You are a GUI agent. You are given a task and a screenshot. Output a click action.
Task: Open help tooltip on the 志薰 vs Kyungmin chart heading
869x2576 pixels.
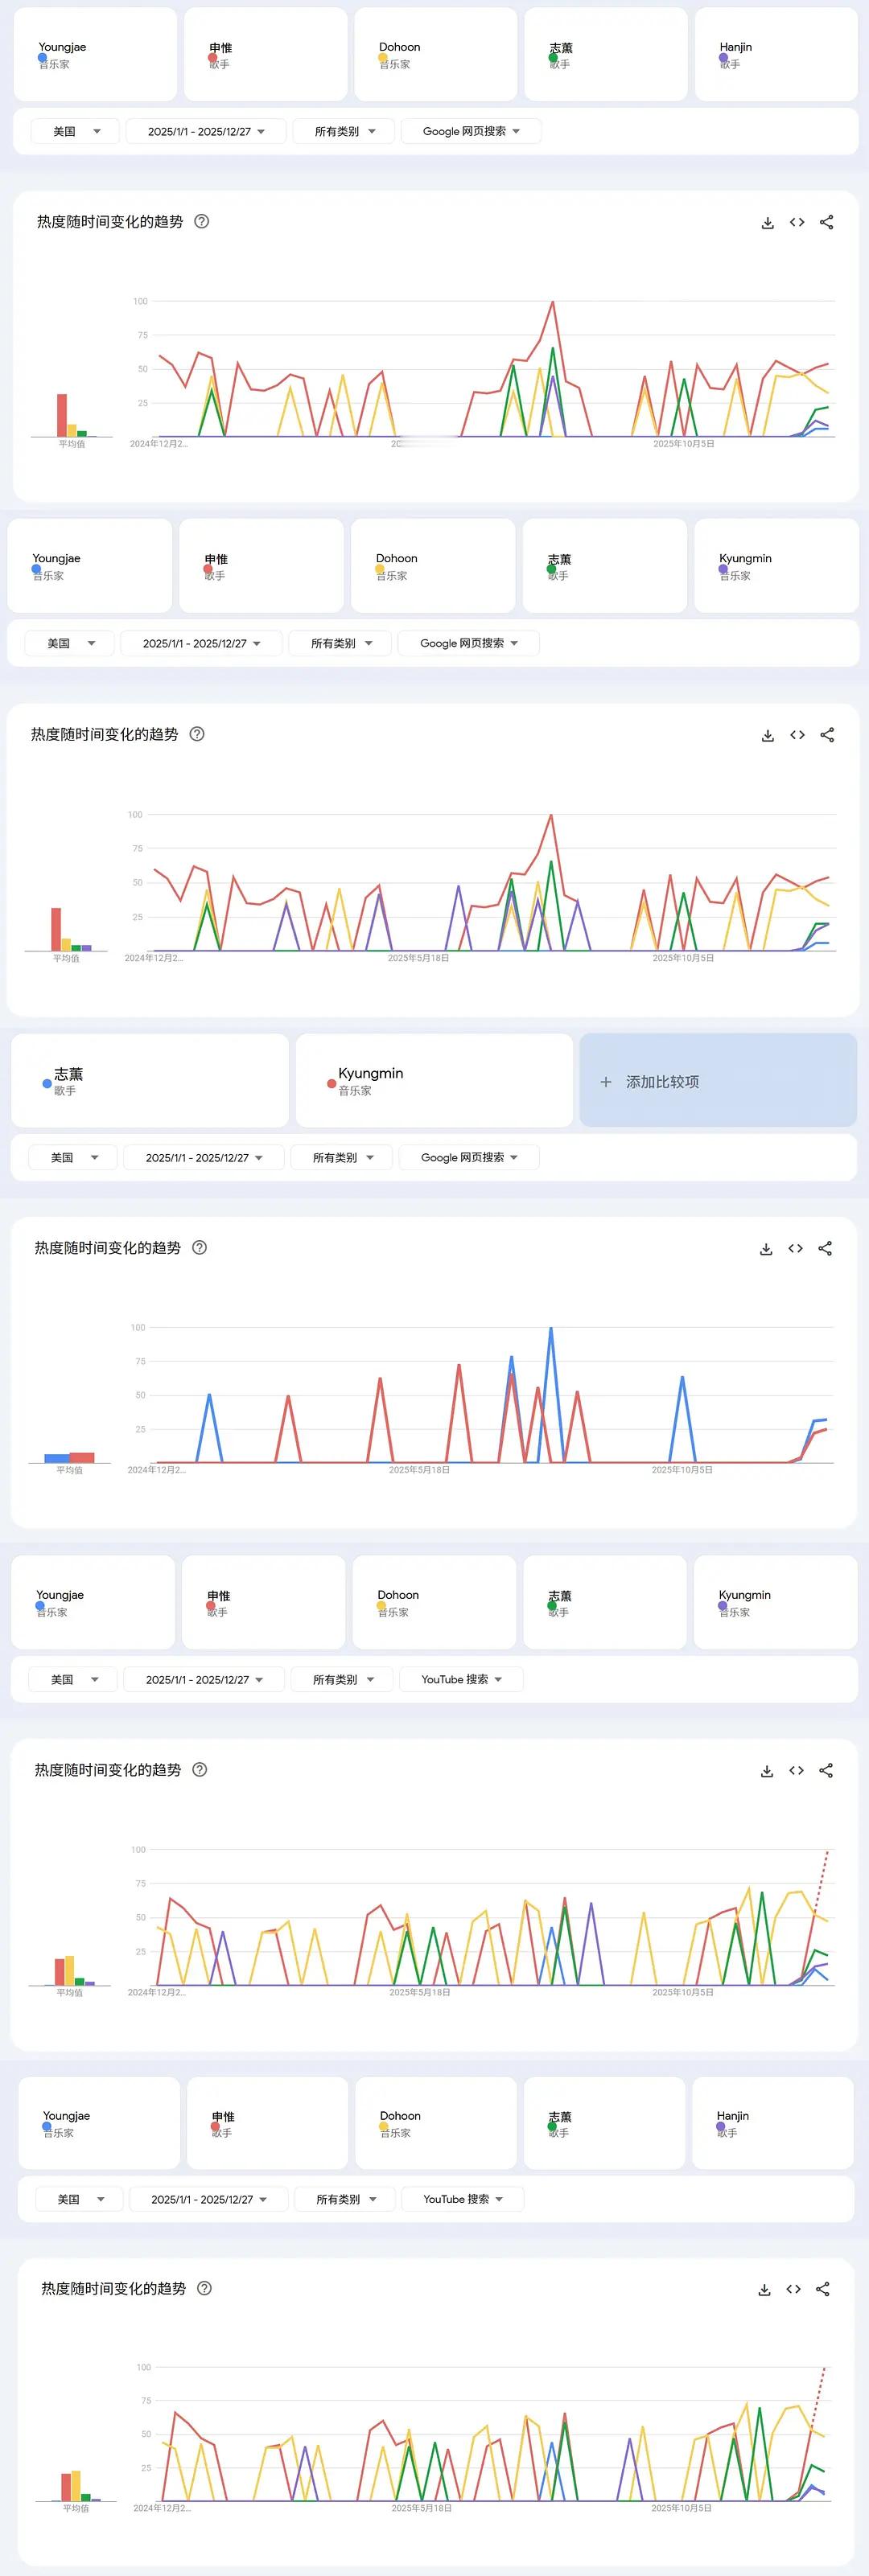(199, 1248)
